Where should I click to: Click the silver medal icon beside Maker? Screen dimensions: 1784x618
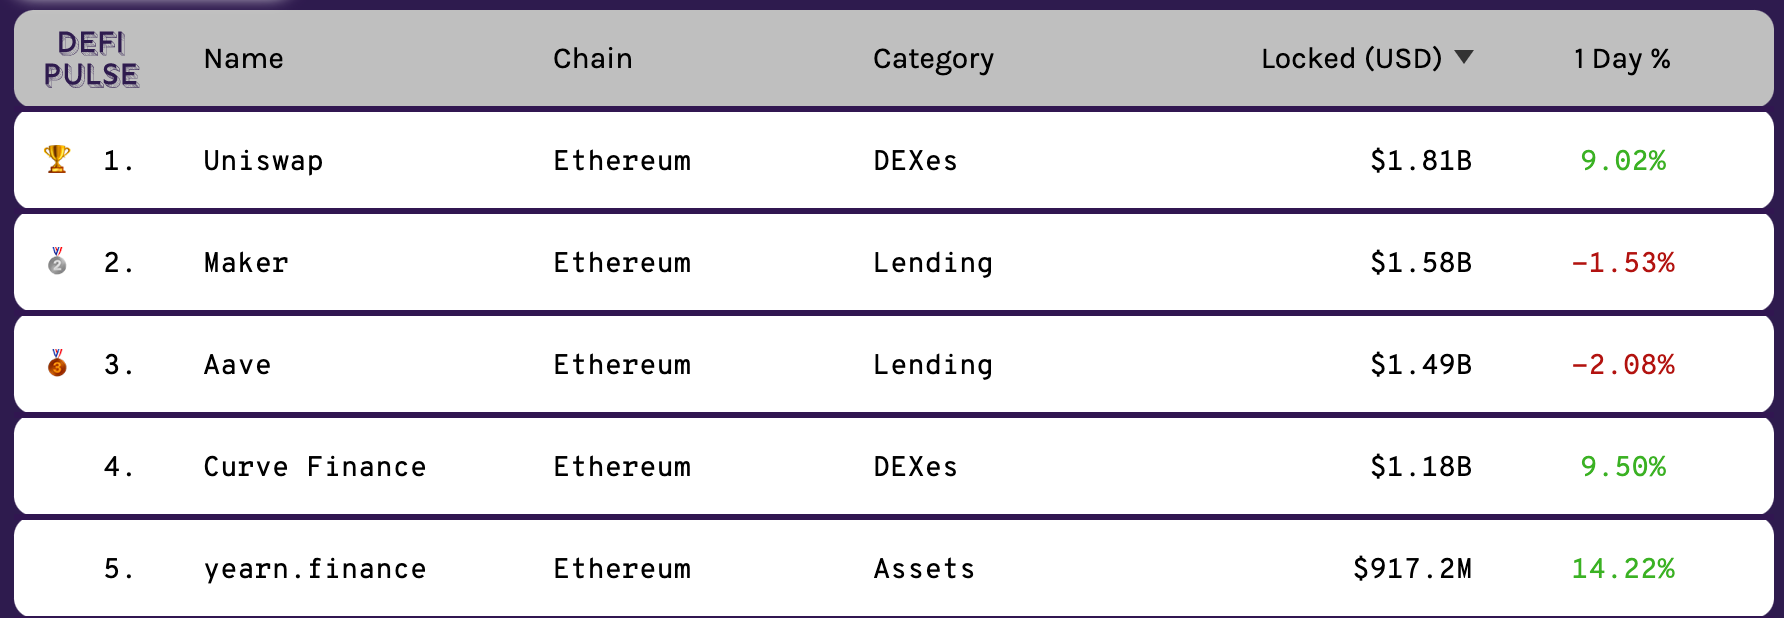57,261
